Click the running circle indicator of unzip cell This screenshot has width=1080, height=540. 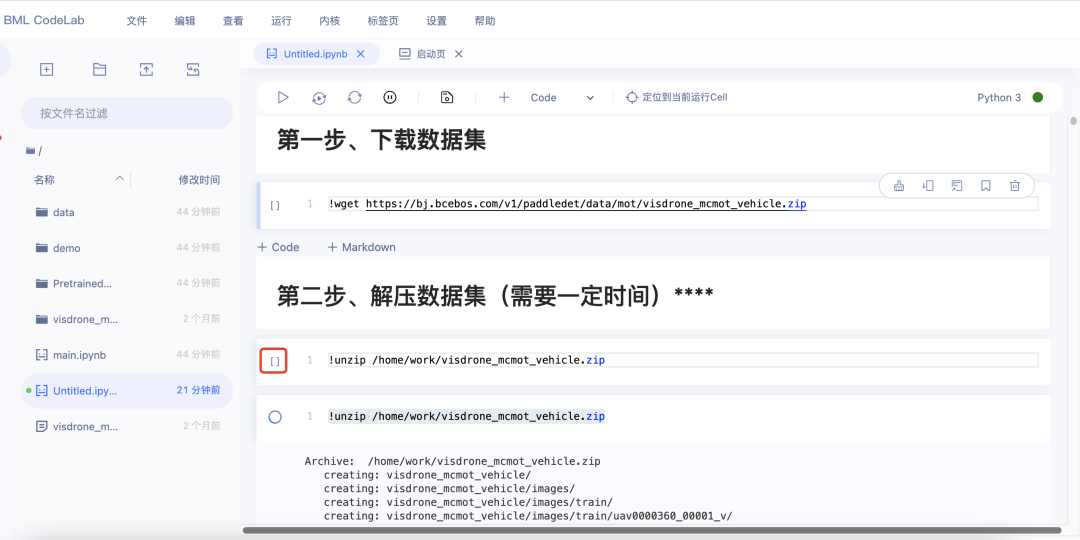tap(275, 417)
